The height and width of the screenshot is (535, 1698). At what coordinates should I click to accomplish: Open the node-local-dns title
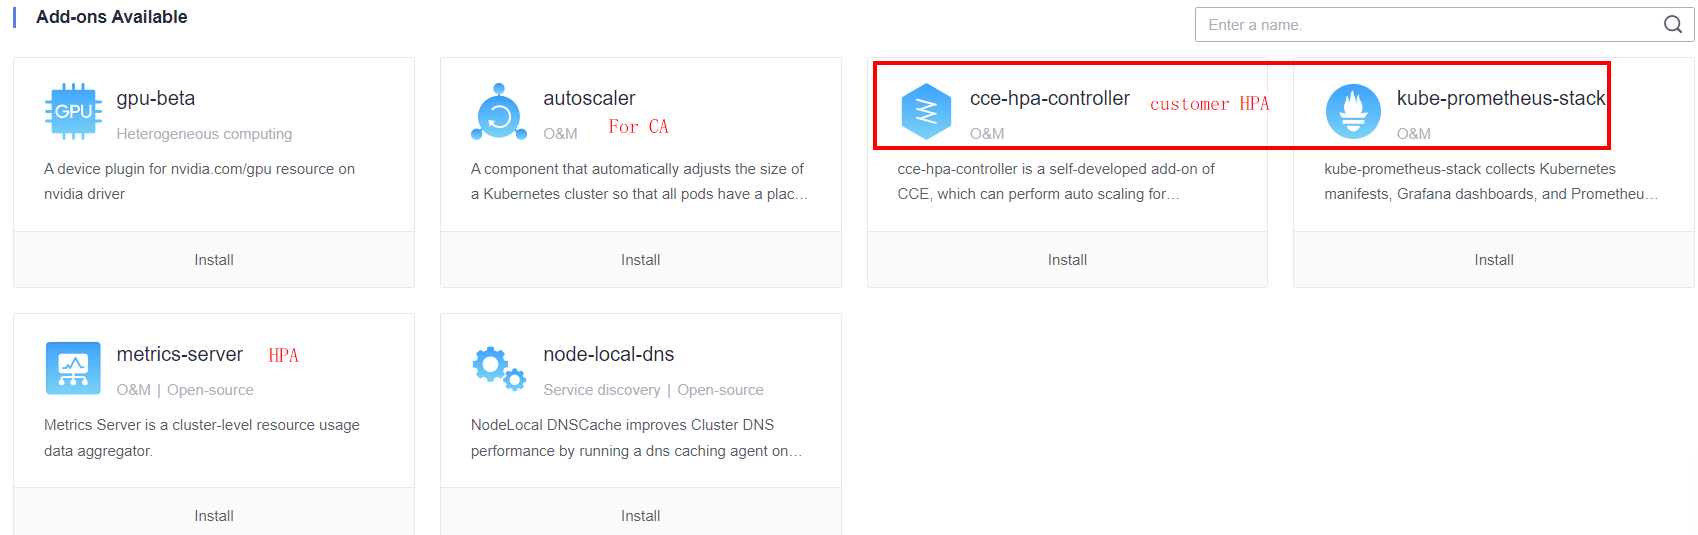pos(608,354)
